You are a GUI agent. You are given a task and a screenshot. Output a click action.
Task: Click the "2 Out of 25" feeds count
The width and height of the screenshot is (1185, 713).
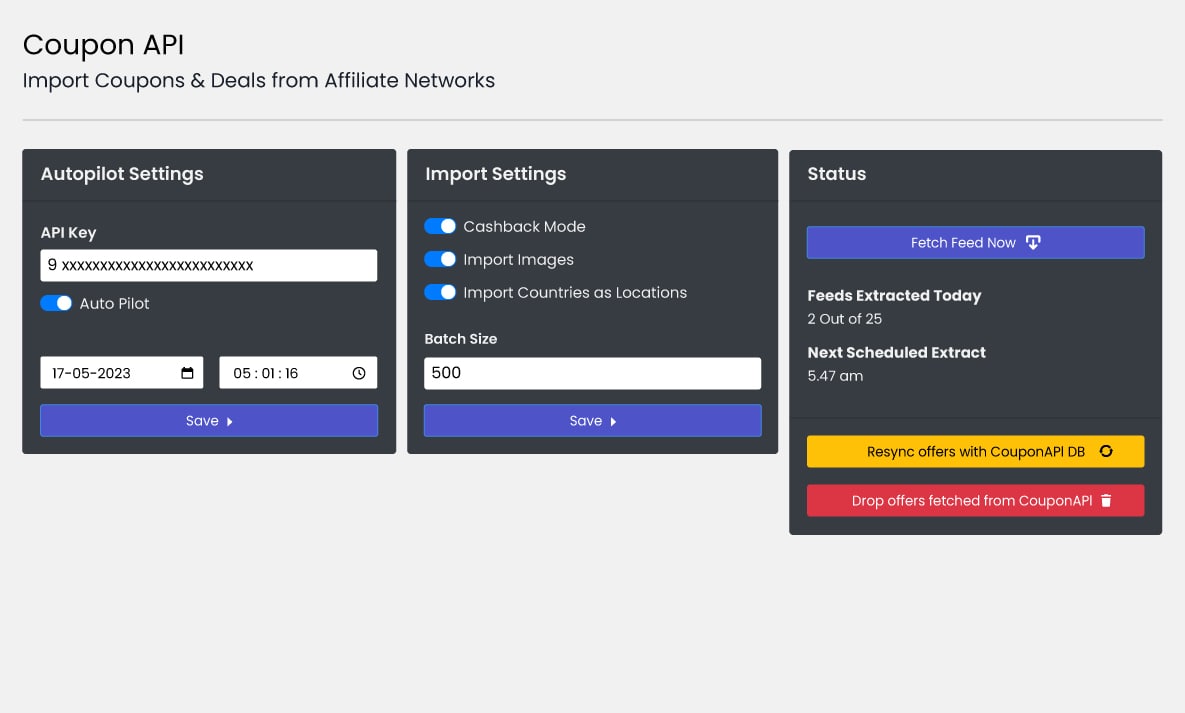tap(845, 319)
